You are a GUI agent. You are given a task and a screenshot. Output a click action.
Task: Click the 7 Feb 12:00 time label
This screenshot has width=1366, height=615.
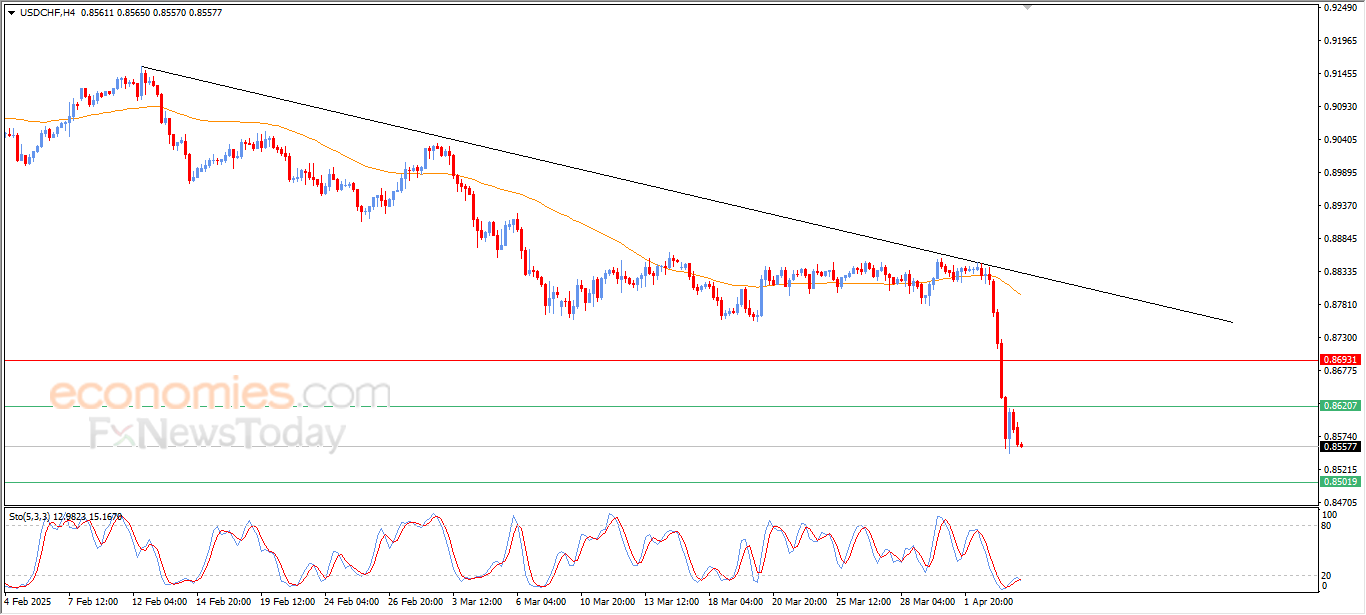pos(91,602)
